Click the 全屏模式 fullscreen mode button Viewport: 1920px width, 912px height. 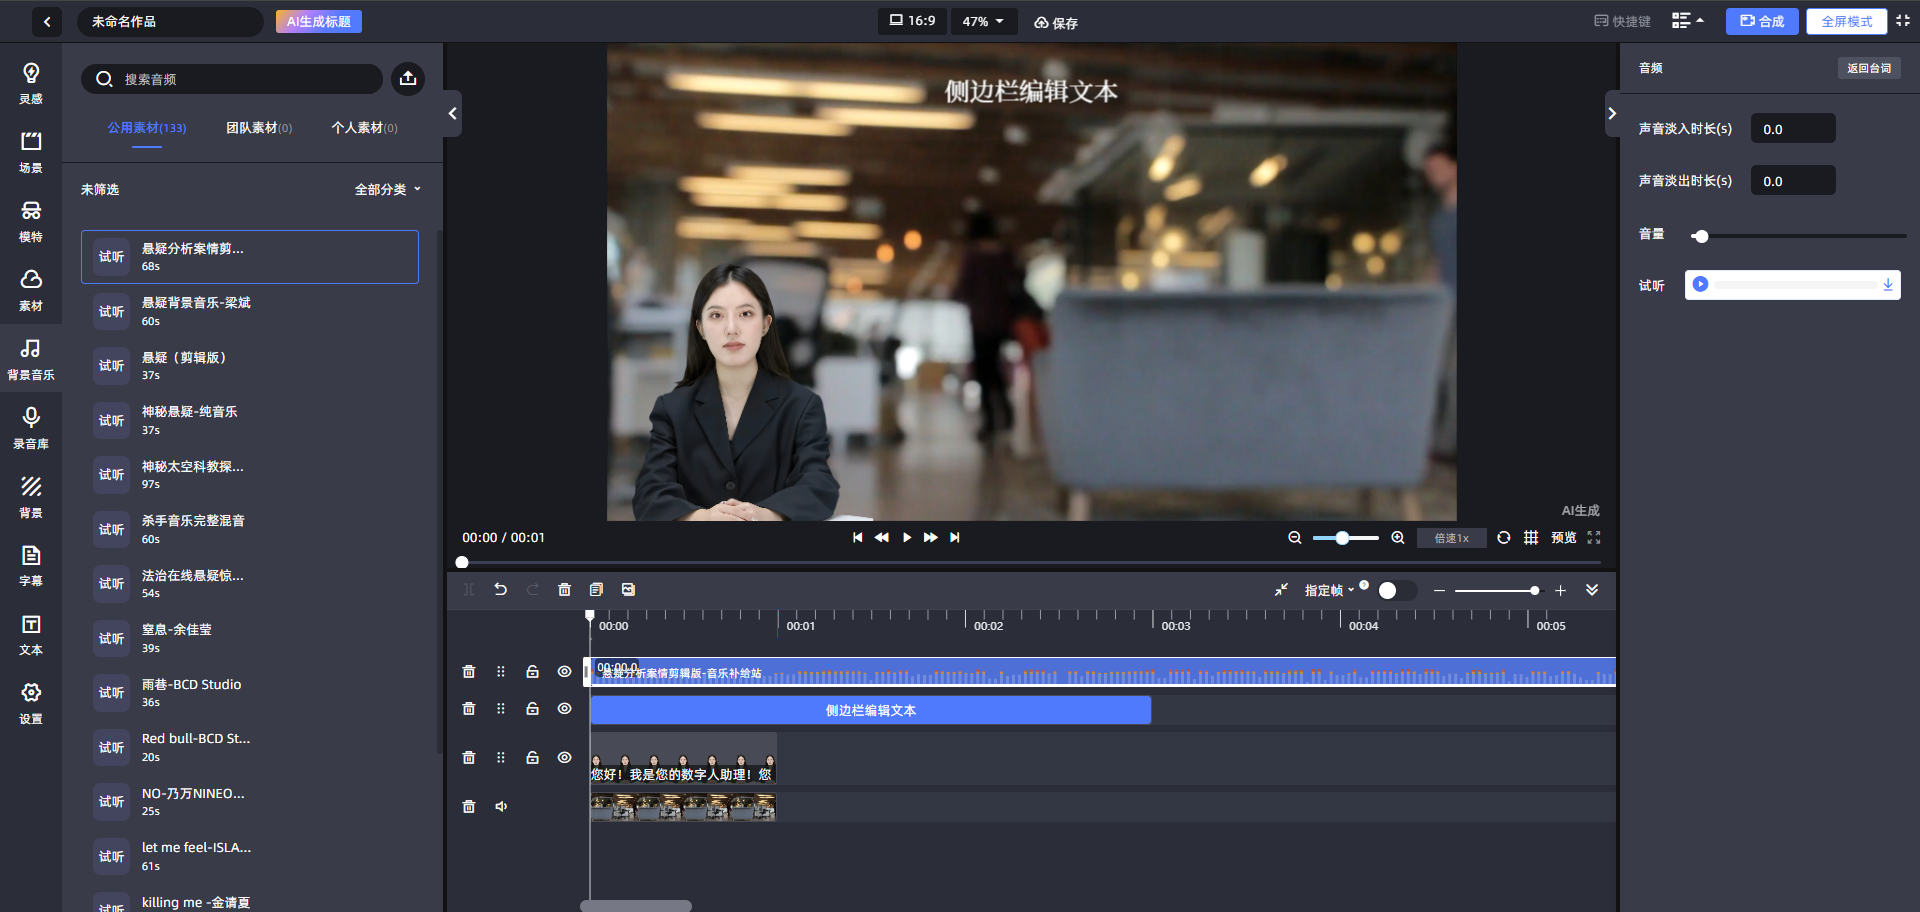click(1846, 21)
